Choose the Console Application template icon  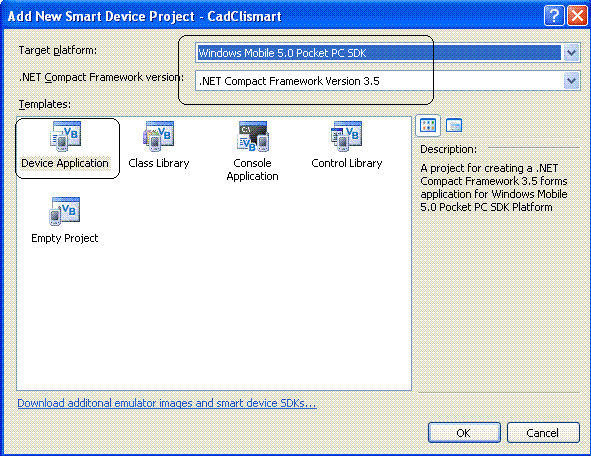click(x=252, y=136)
